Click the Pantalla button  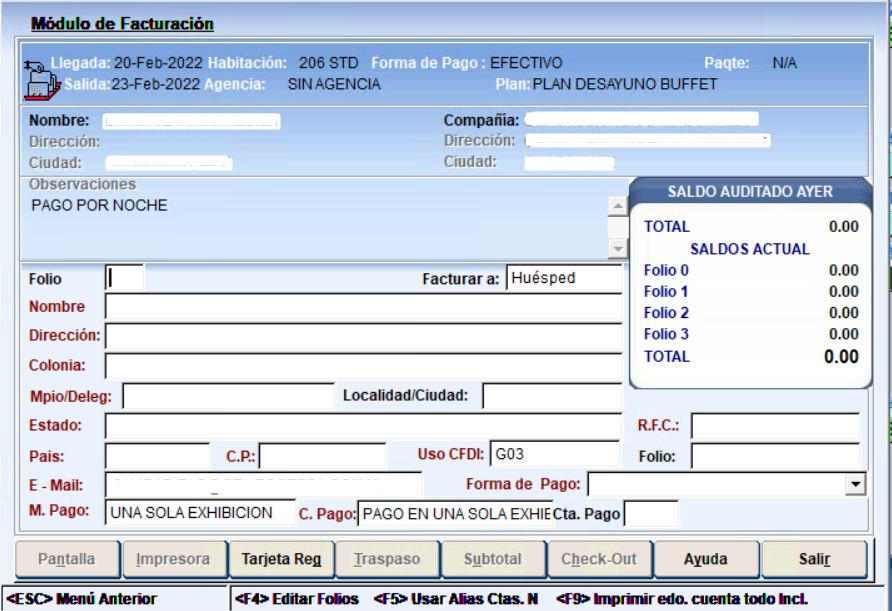tap(67, 559)
